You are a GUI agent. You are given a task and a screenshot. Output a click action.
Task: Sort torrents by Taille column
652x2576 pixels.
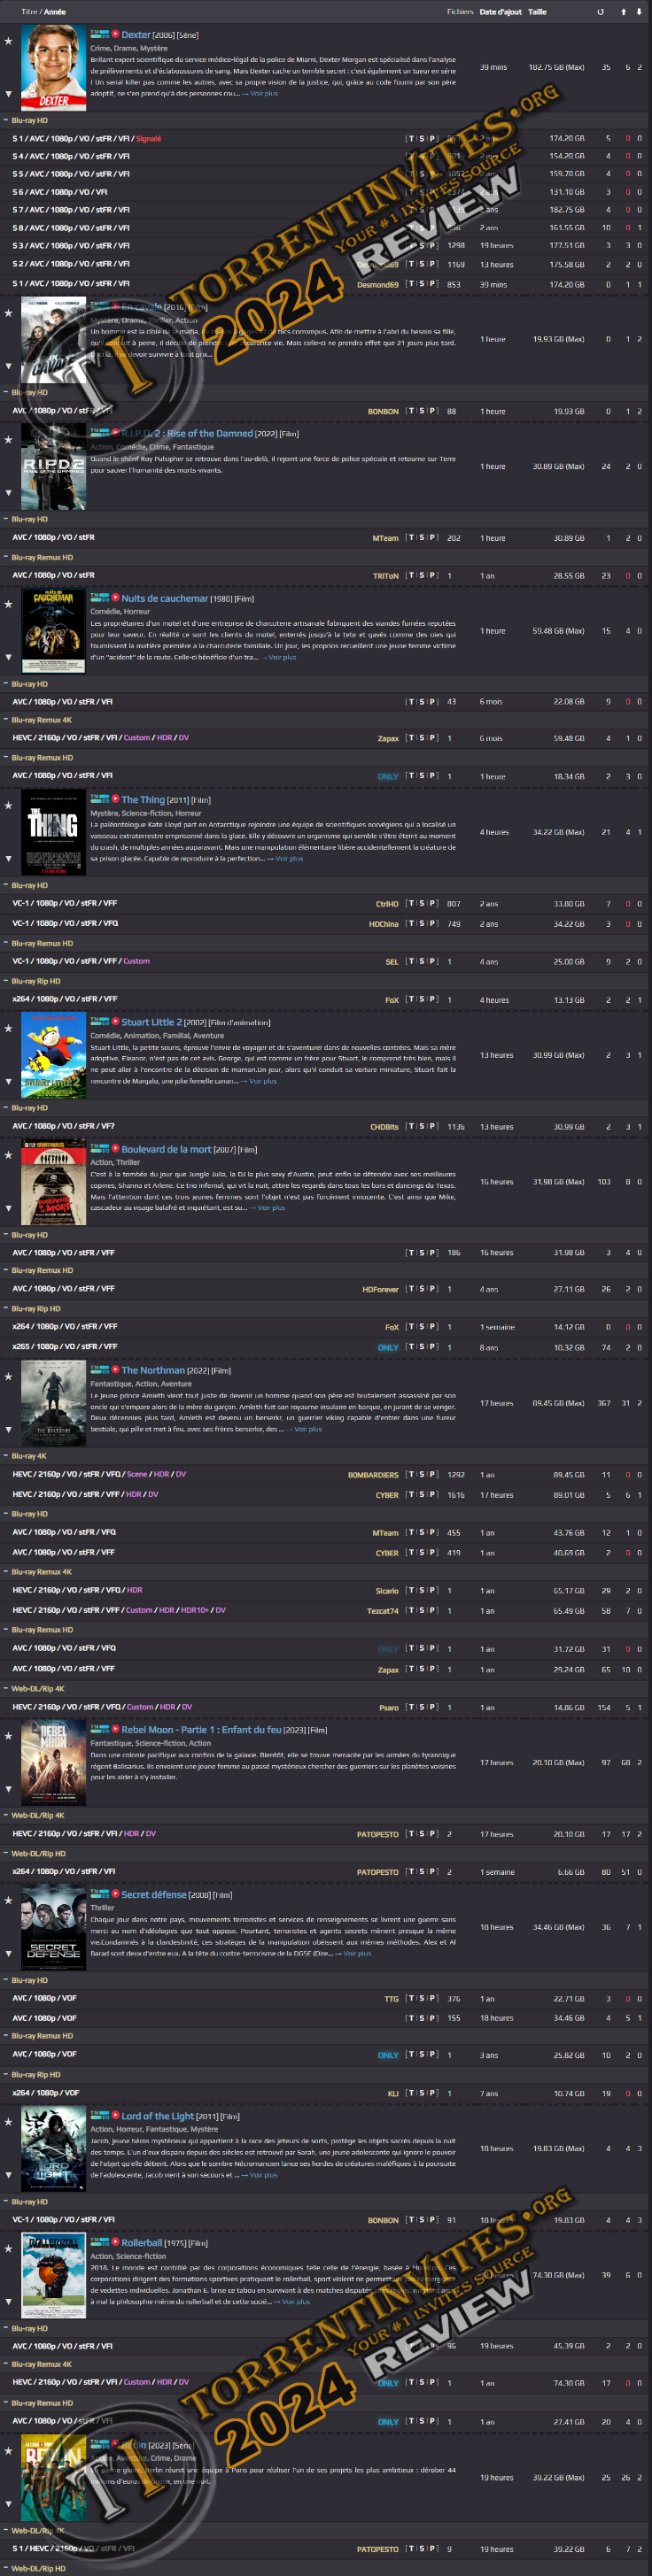click(x=537, y=12)
